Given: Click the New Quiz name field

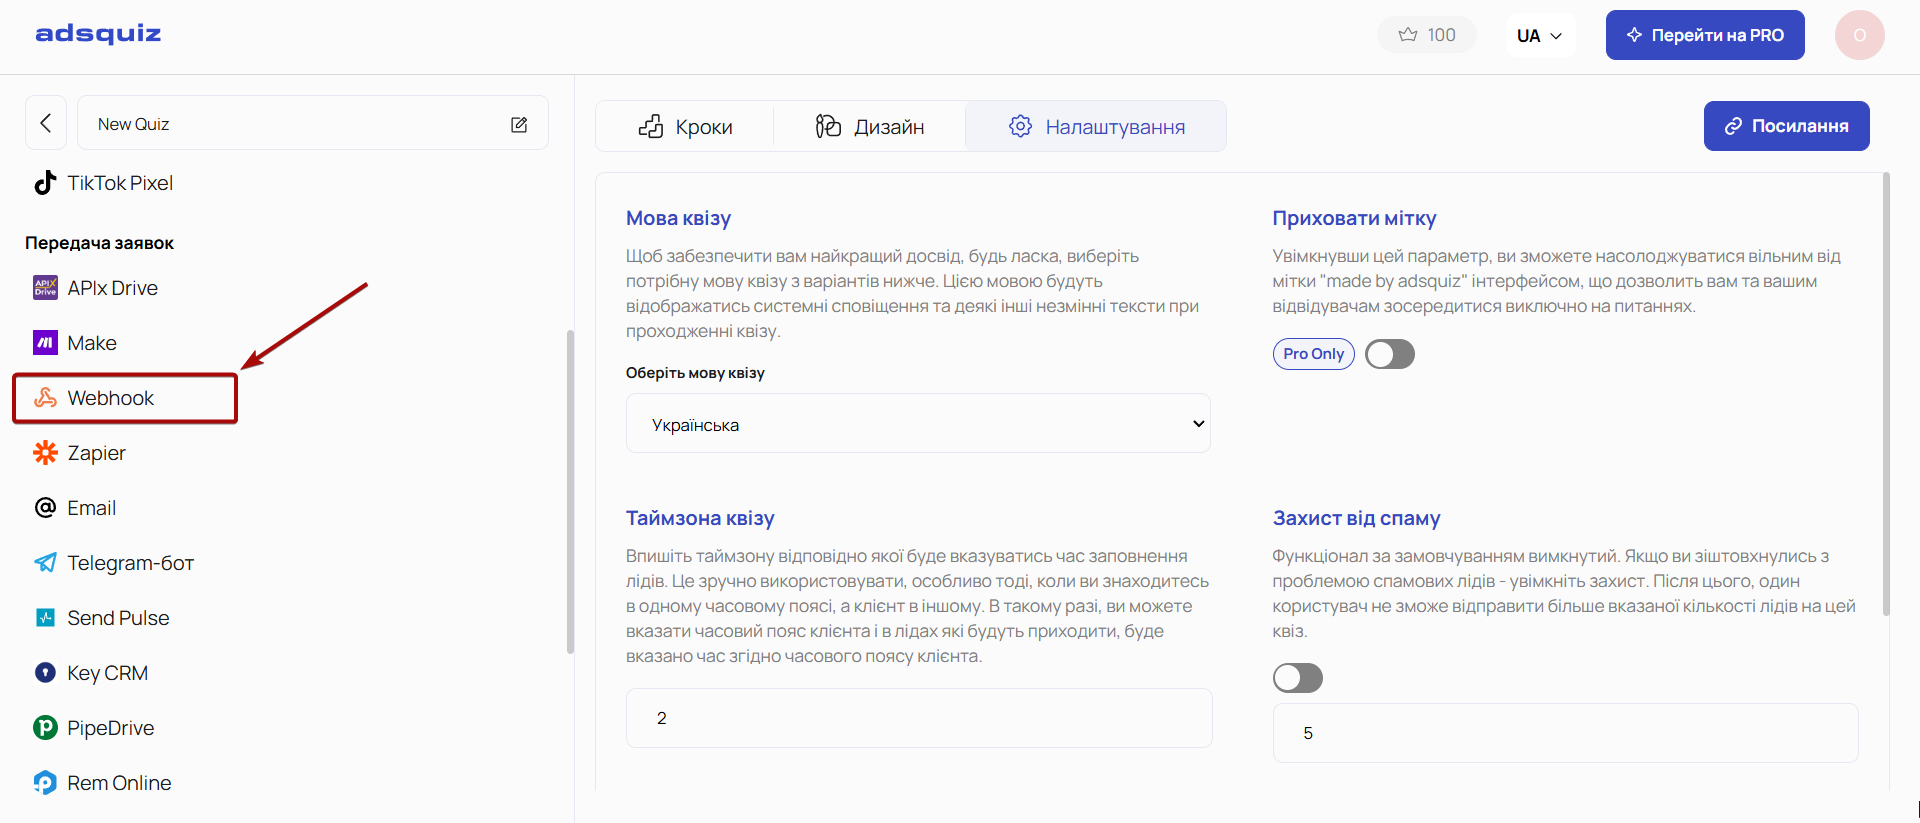Looking at the screenshot, I should pyautogui.click(x=313, y=123).
